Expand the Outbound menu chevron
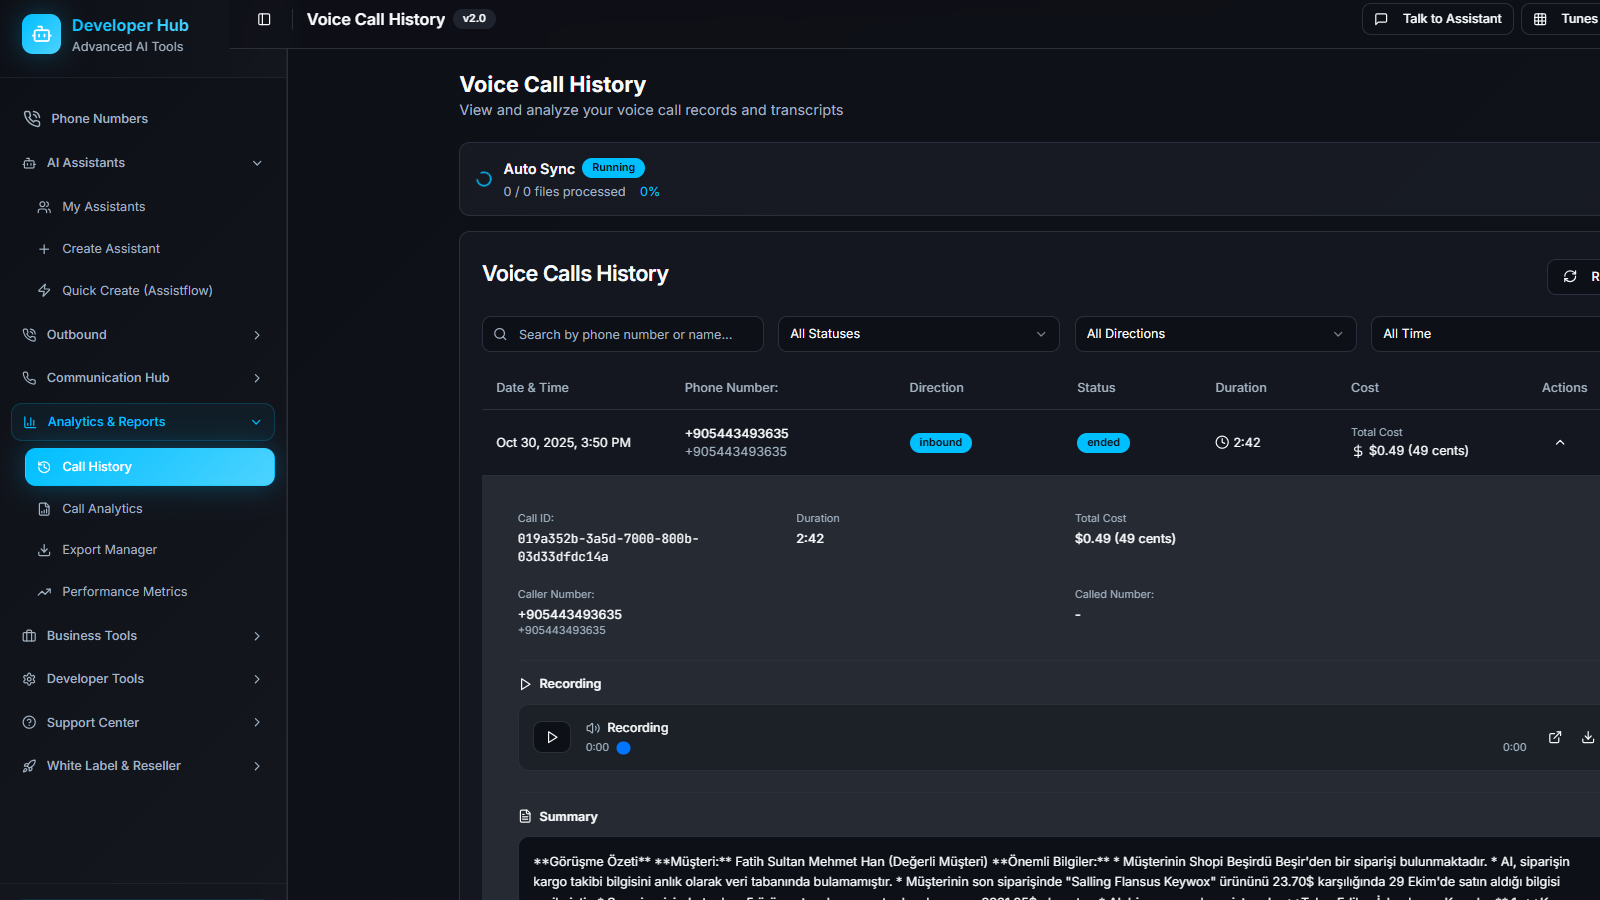The height and width of the screenshot is (900, 1600). tap(257, 335)
